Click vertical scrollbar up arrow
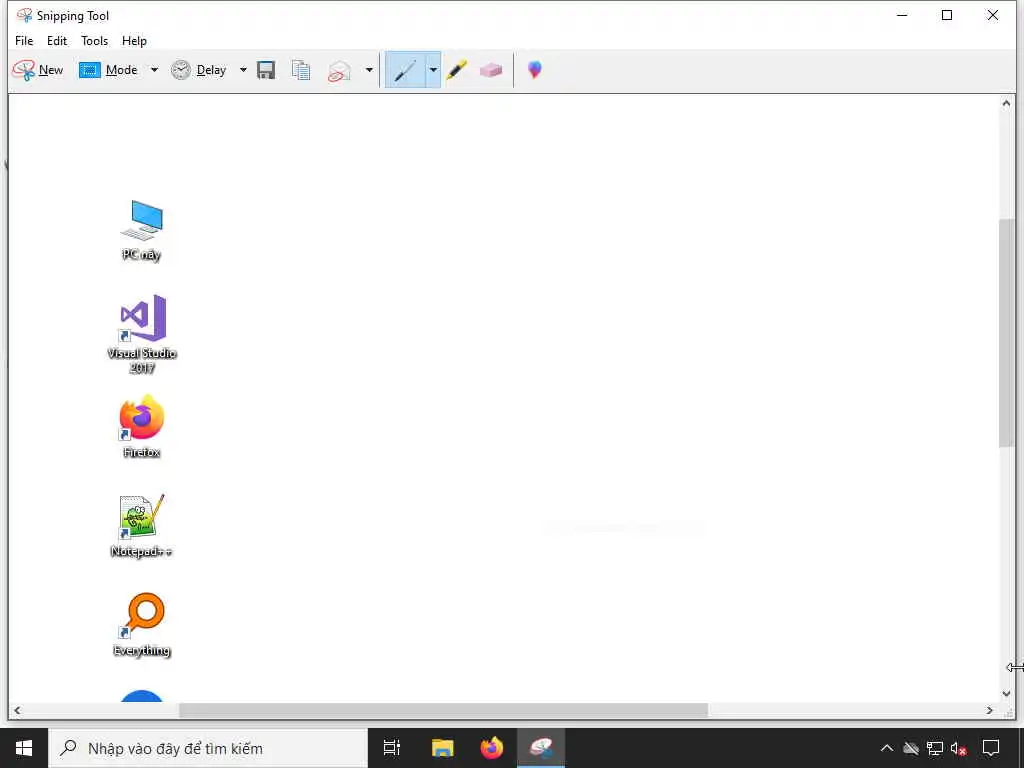Image resolution: width=1024 pixels, height=768 pixels. [1006, 103]
